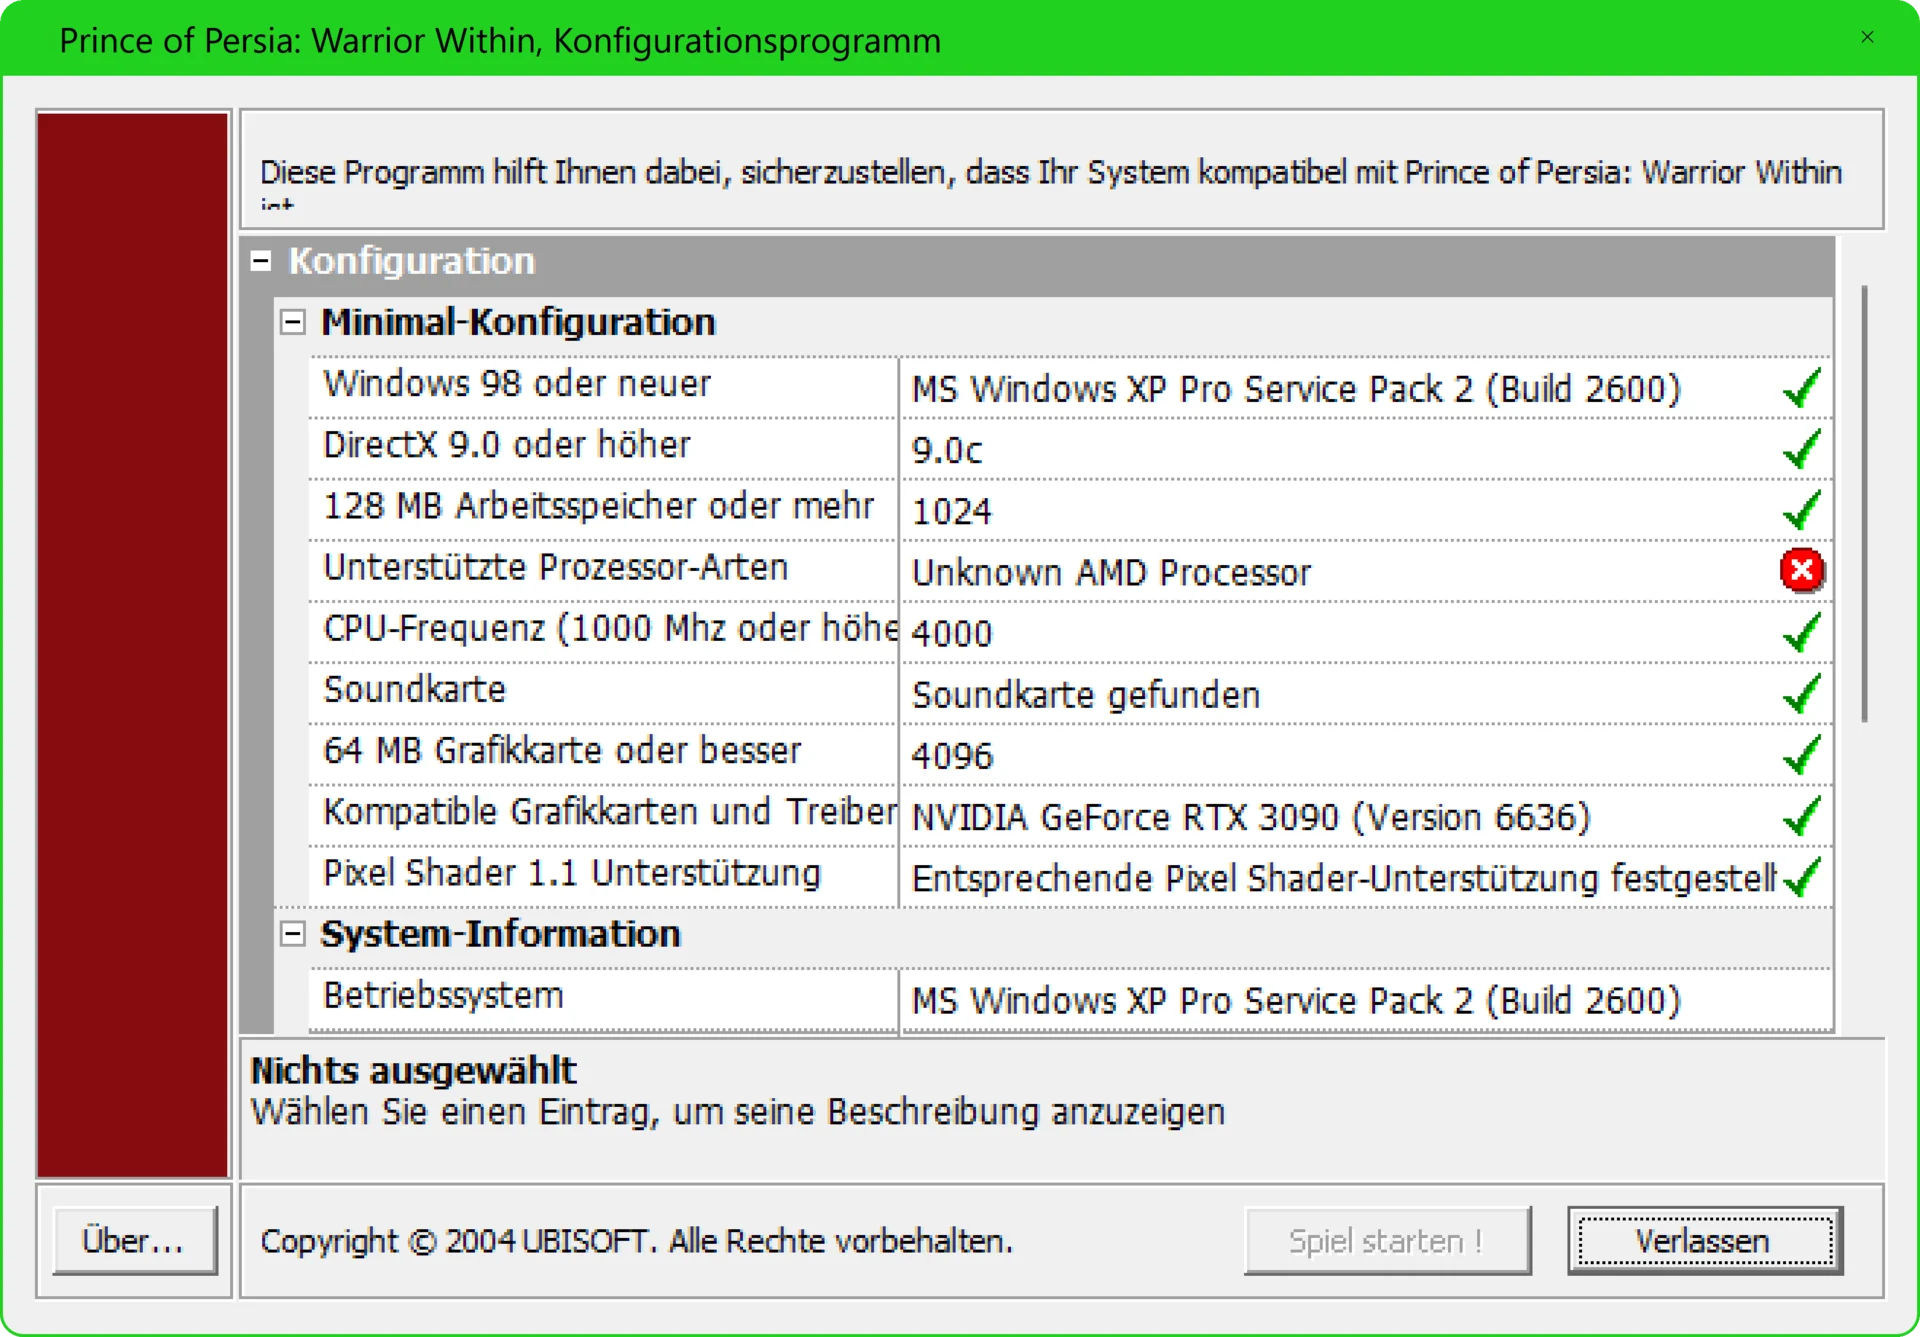This screenshot has width=1920, height=1337.
Task: Click the green checkmark for Windows 98 row
Action: [x=1802, y=388]
